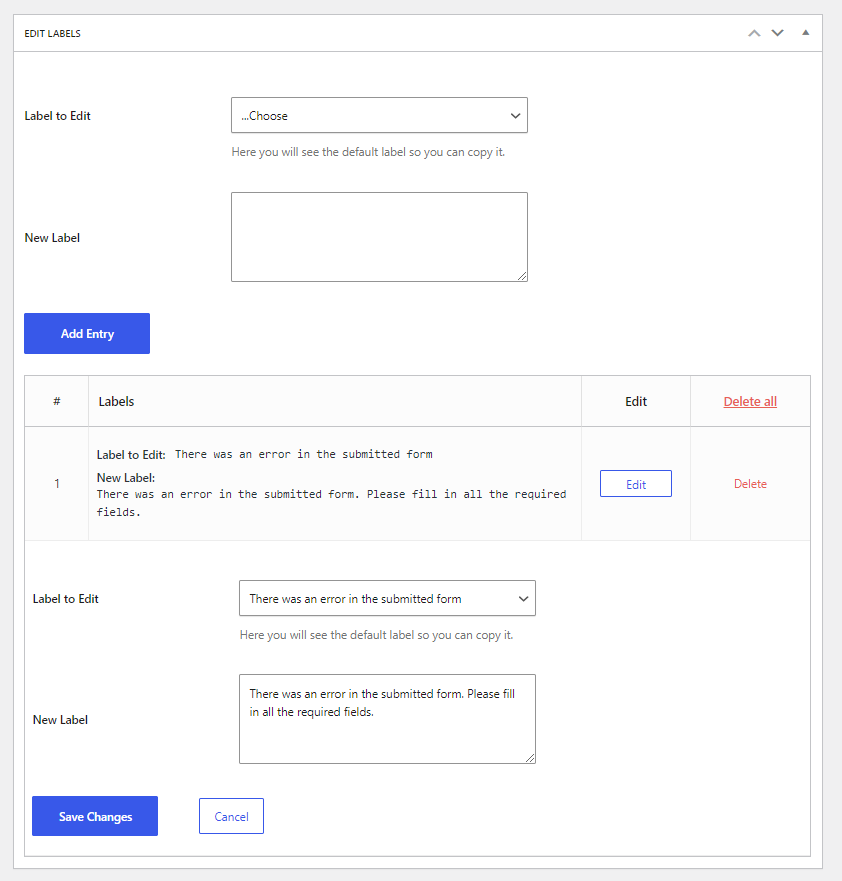Click the filled New Label textarea
The image size is (842, 881).
click(387, 719)
